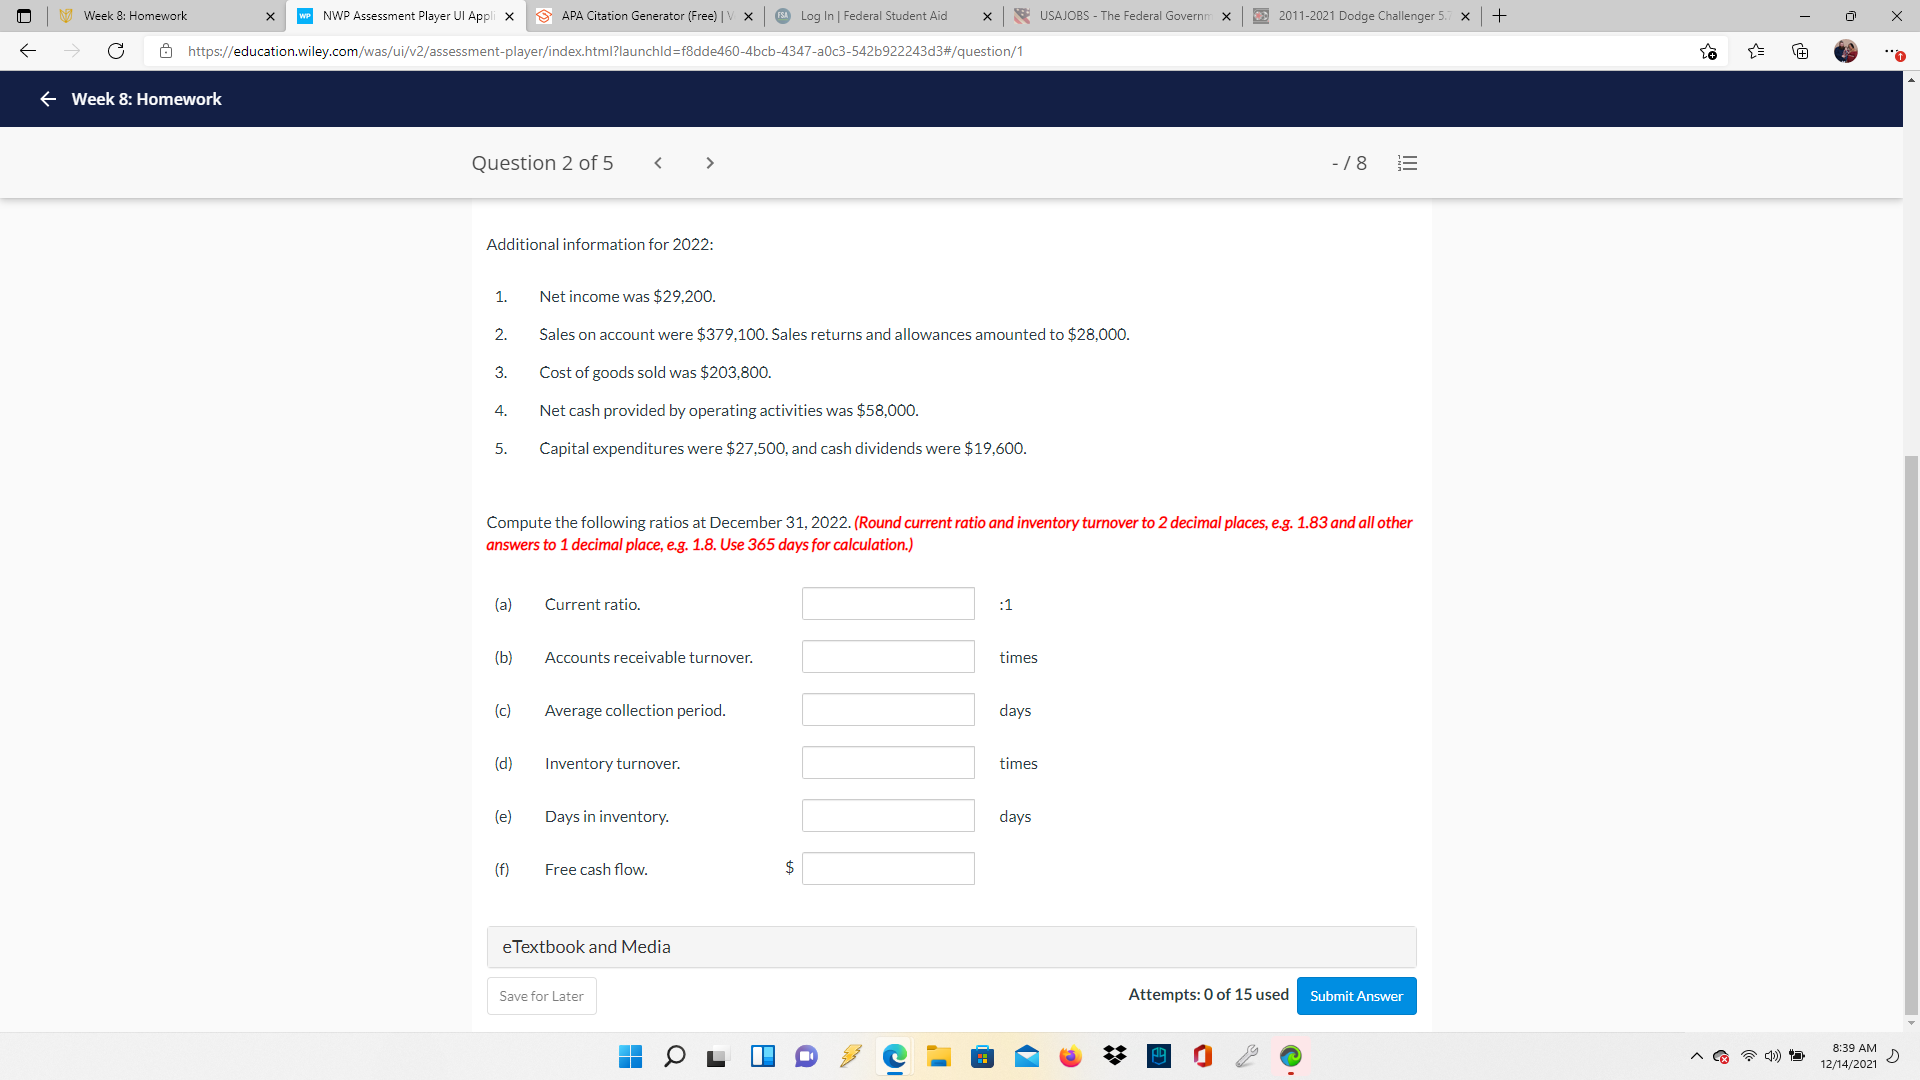The width and height of the screenshot is (1920, 1080).
Task: Open the Settings and more ellipsis menu
Action: [x=1892, y=51]
